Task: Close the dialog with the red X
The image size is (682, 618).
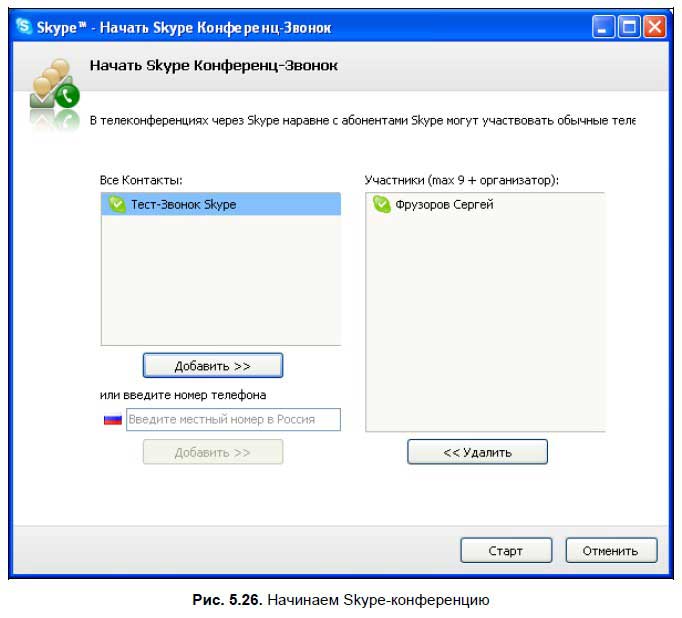Action: point(654,26)
